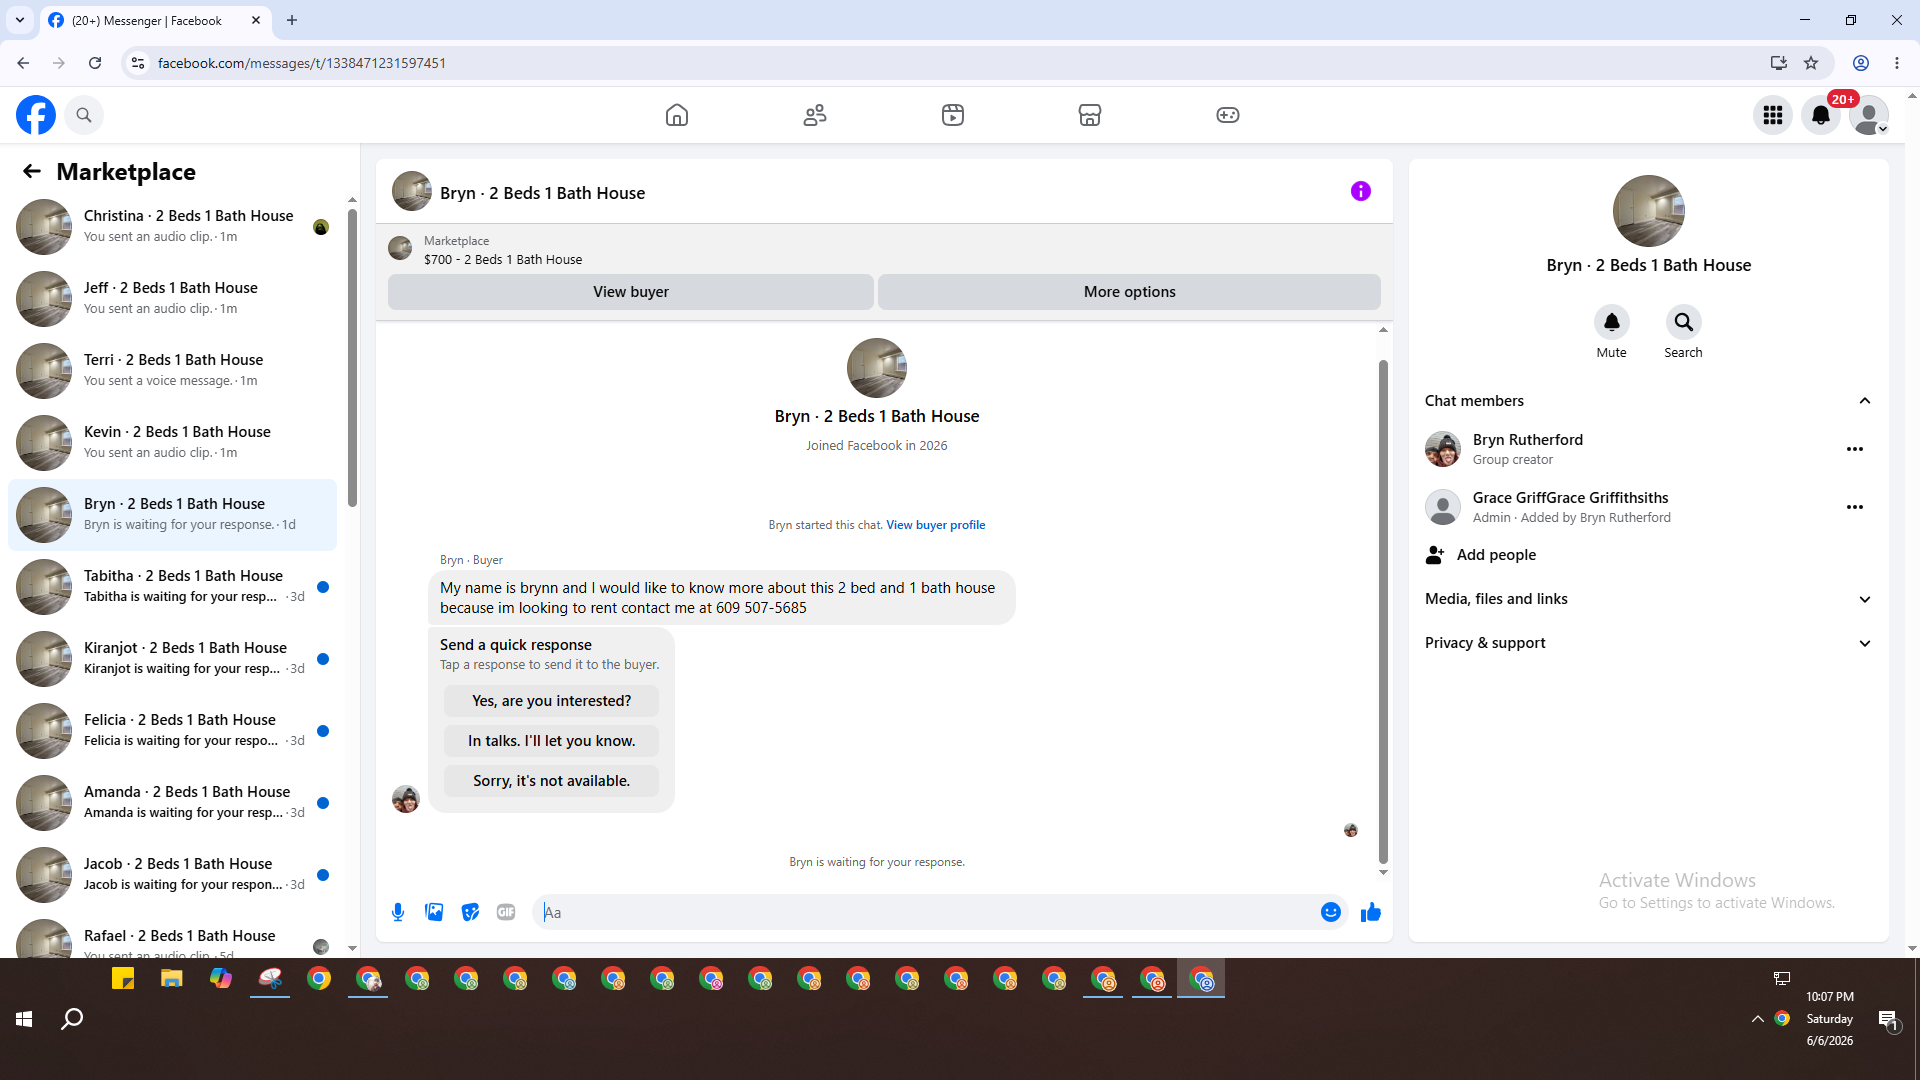Click the Facebook logo icon
The image size is (1920, 1080).
tap(36, 115)
